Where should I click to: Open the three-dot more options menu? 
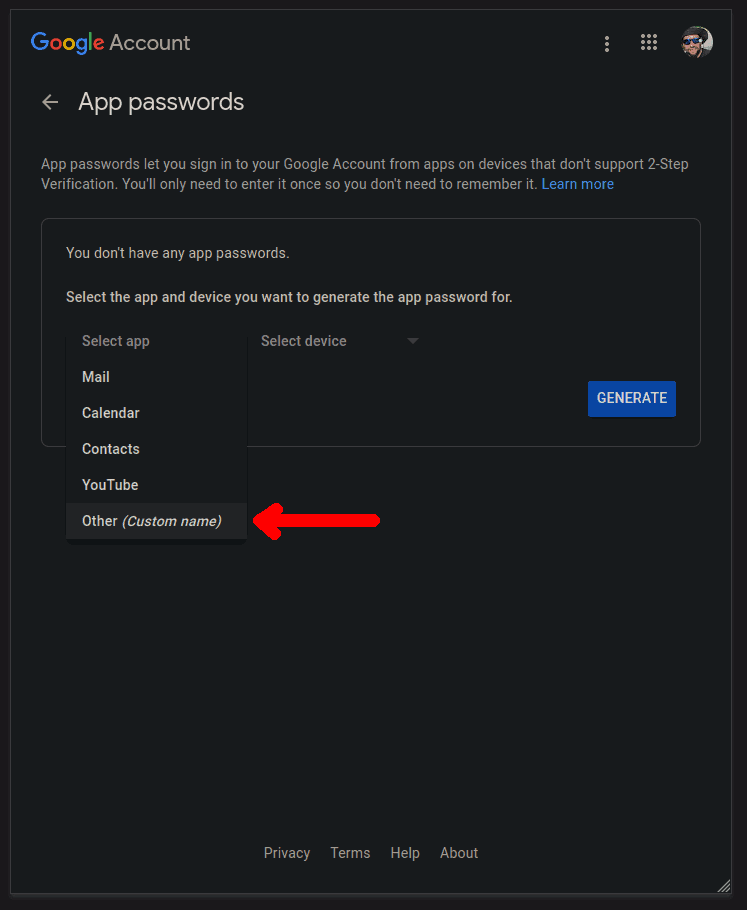click(607, 44)
